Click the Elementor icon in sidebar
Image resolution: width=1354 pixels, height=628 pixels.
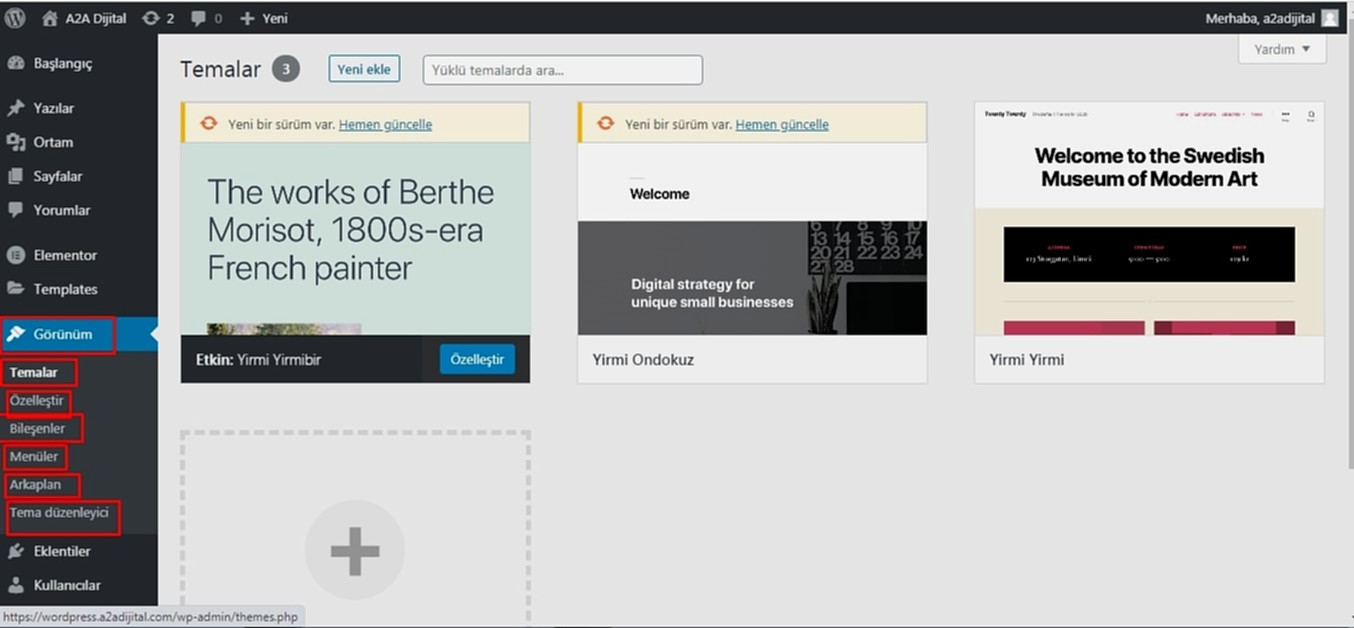pos(16,255)
